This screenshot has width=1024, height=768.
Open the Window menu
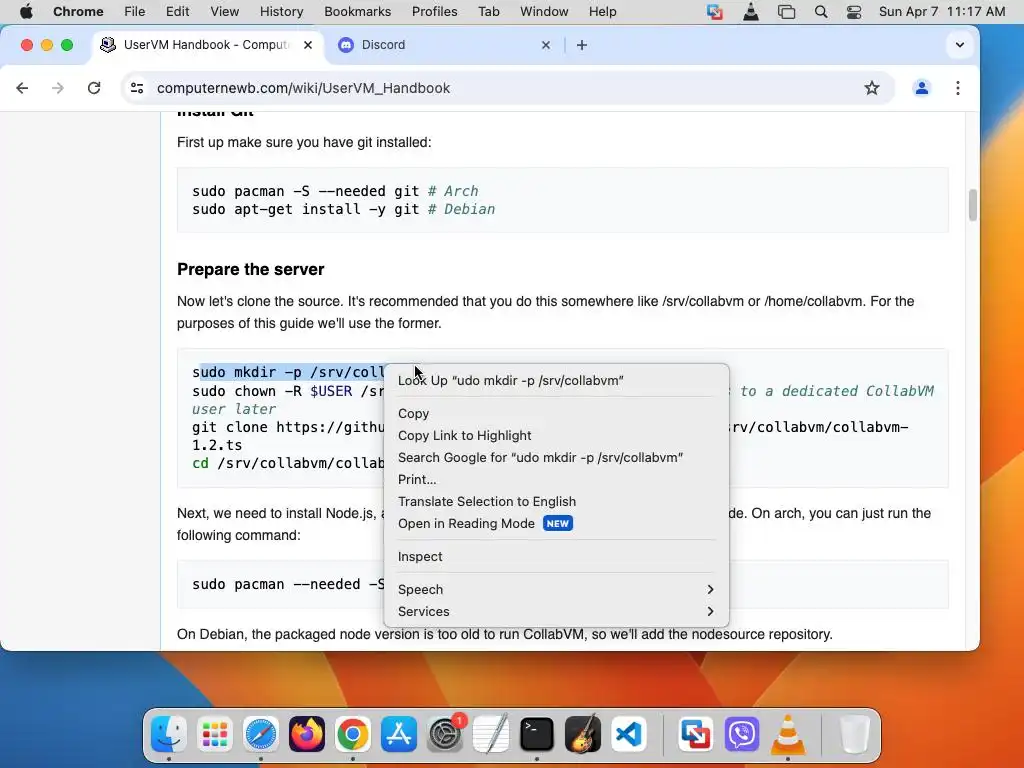pos(544,12)
